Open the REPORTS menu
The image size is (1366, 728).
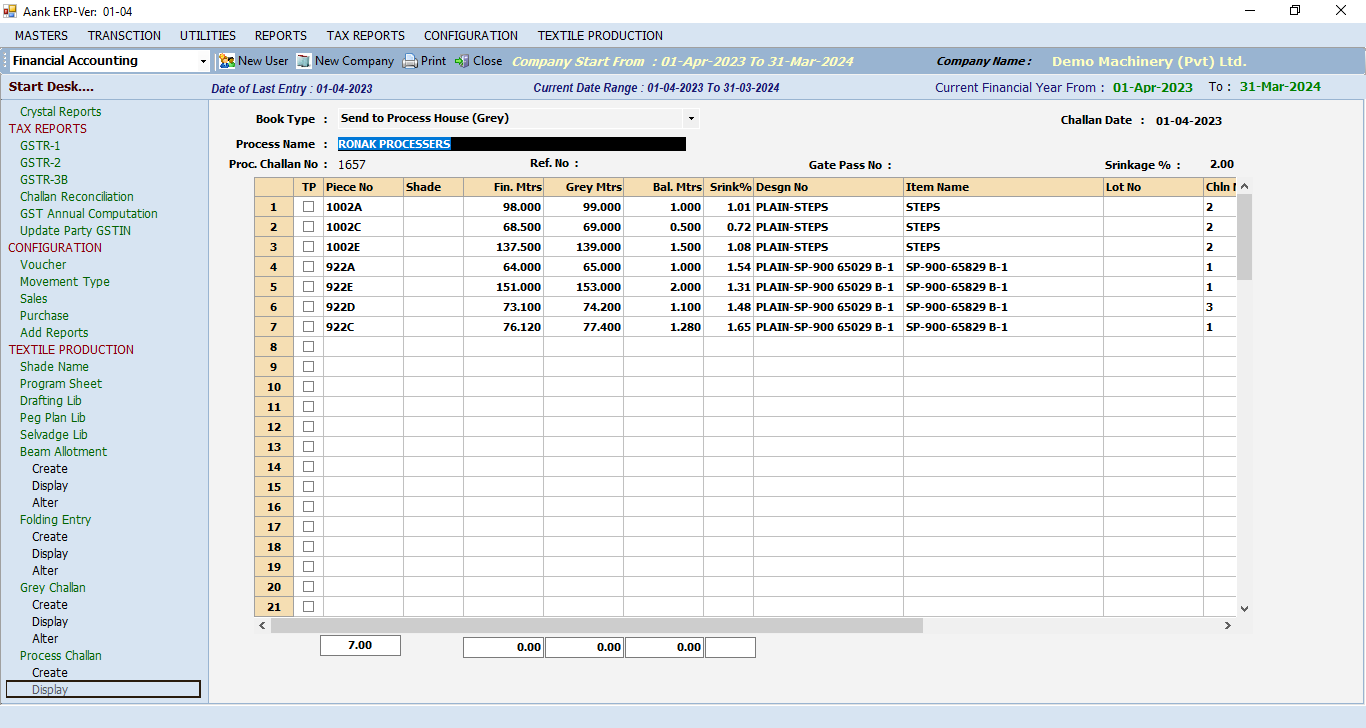point(281,35)
